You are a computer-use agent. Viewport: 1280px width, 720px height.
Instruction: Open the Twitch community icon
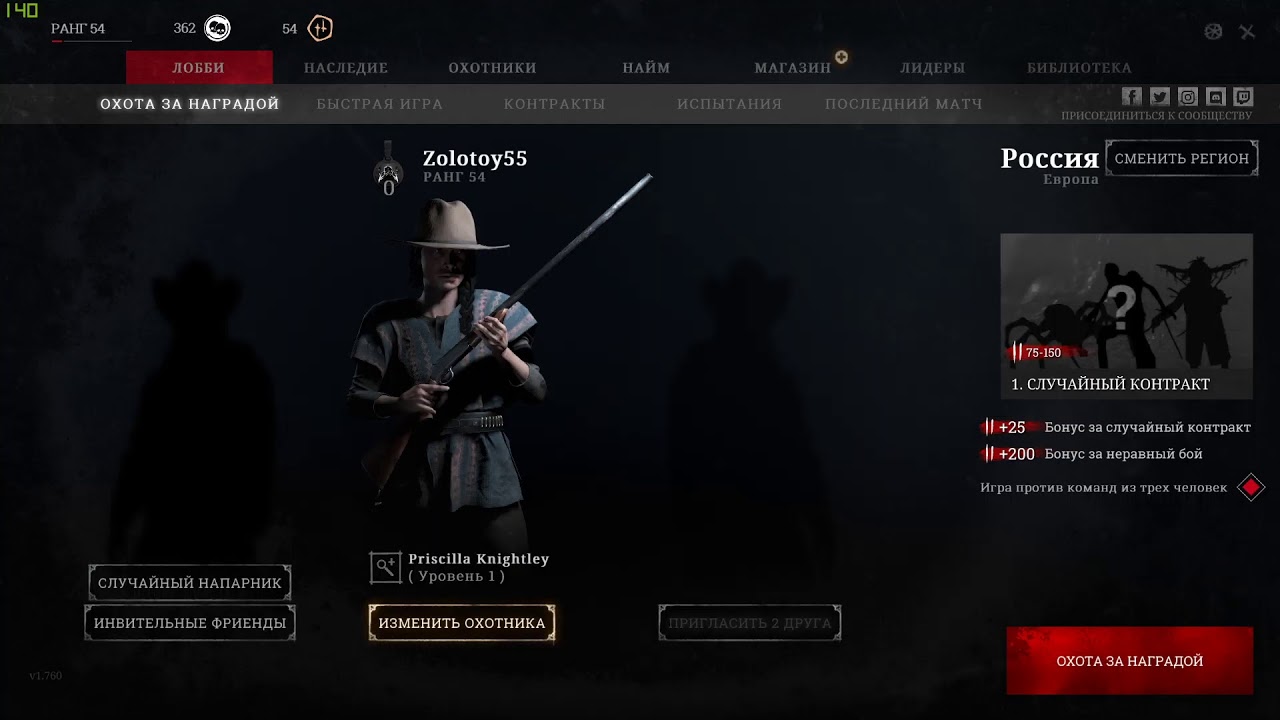coord(1243,97)
